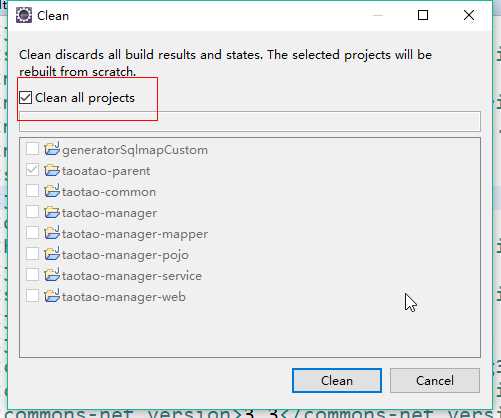Click the taoatao-parent project folder icon

pyautogui.click(x=52, y=170)
